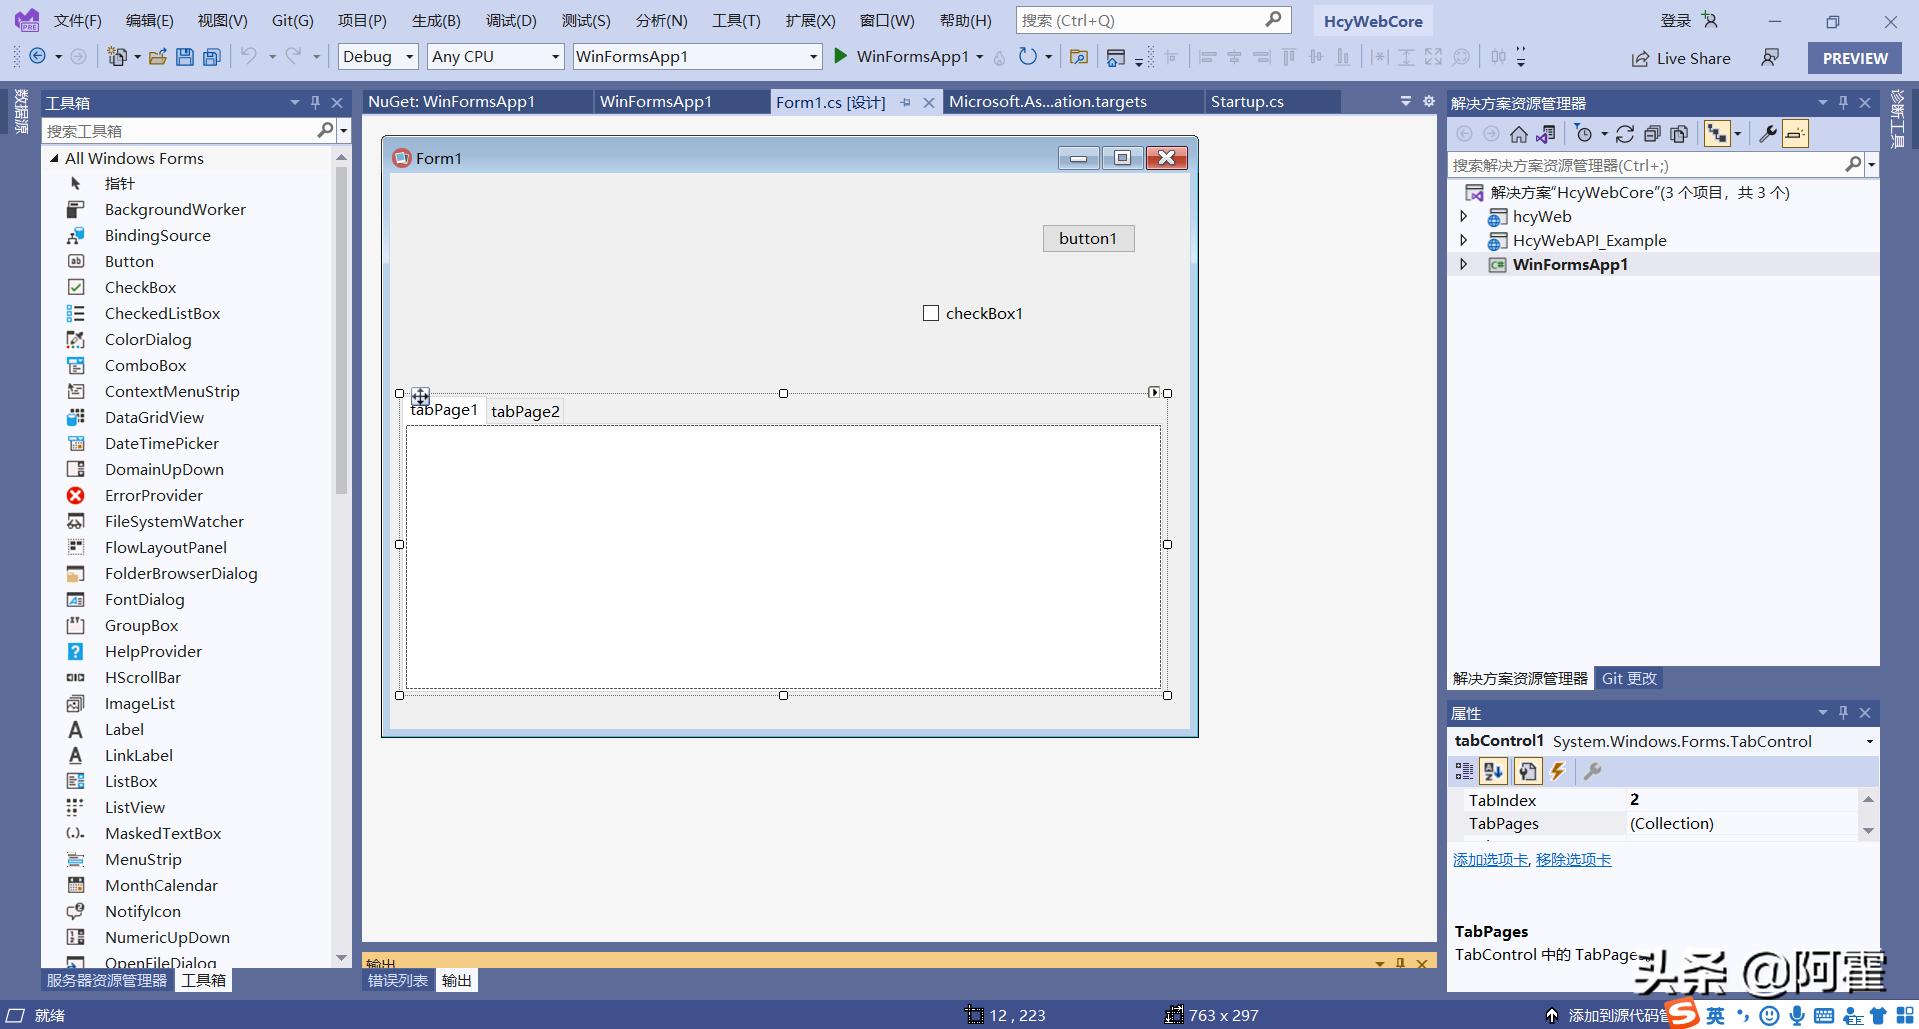Pin the Toolbox panel
The height and width of the screenshot is (1029, 1919).
(x=315, y=101)
